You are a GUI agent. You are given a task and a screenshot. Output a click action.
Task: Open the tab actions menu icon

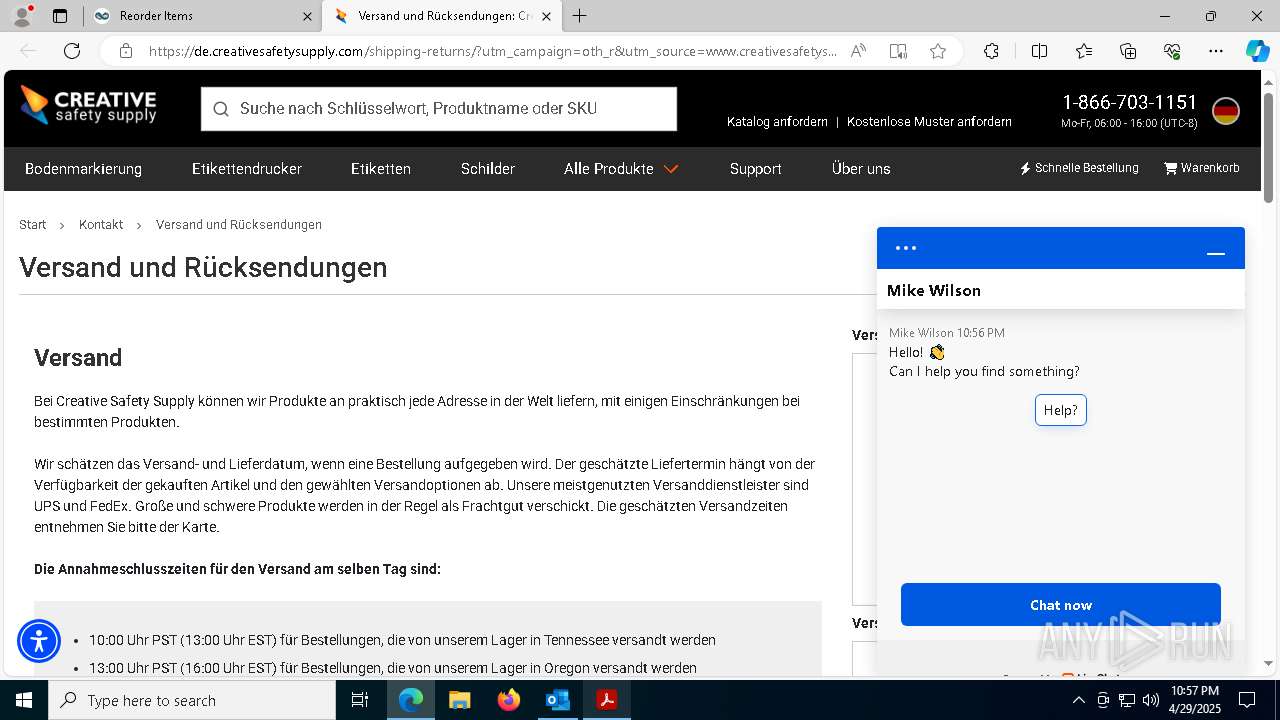60,16
